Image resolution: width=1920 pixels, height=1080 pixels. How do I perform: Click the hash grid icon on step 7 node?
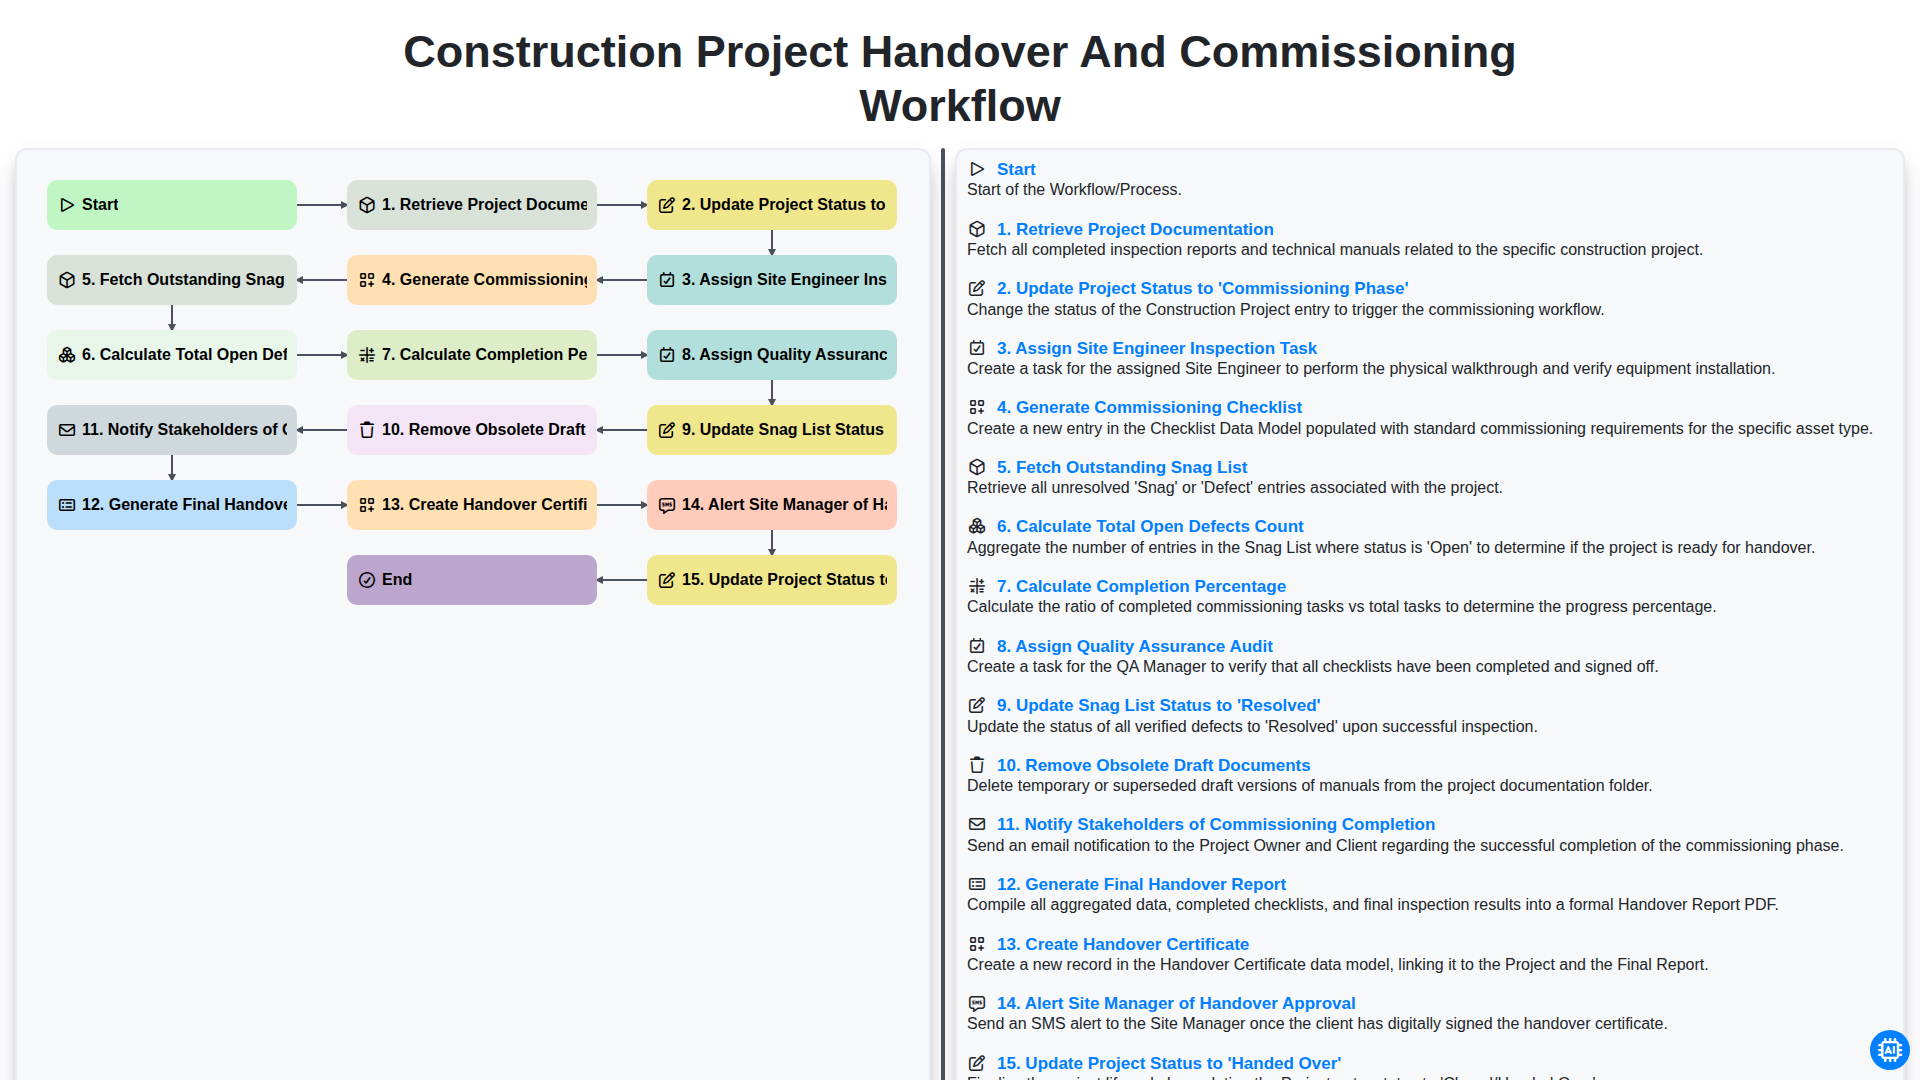(367, 355)
